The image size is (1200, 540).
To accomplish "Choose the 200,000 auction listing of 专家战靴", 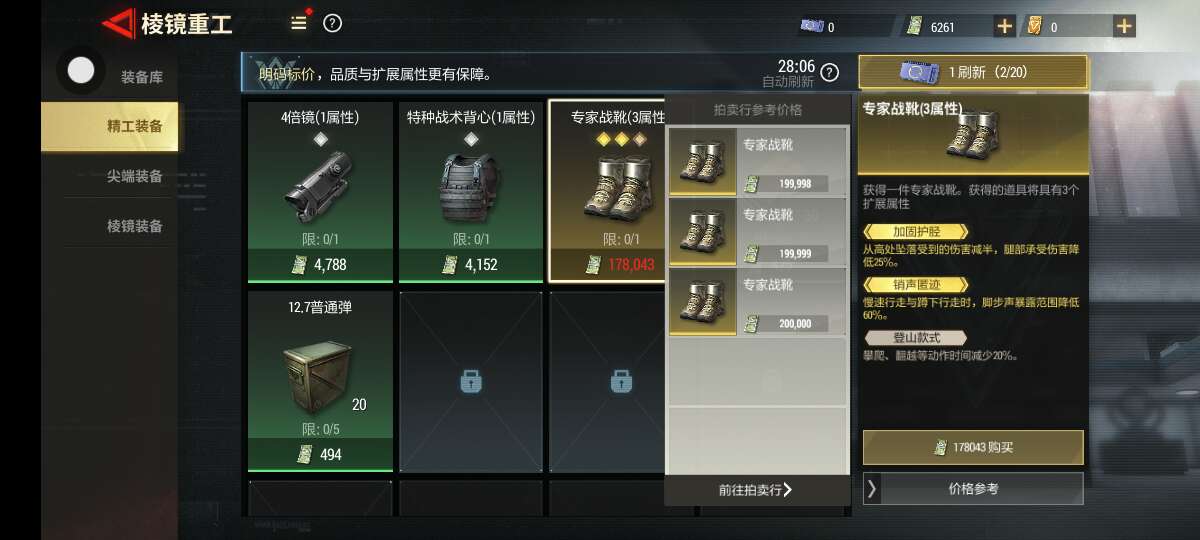I will coord(758,301).
